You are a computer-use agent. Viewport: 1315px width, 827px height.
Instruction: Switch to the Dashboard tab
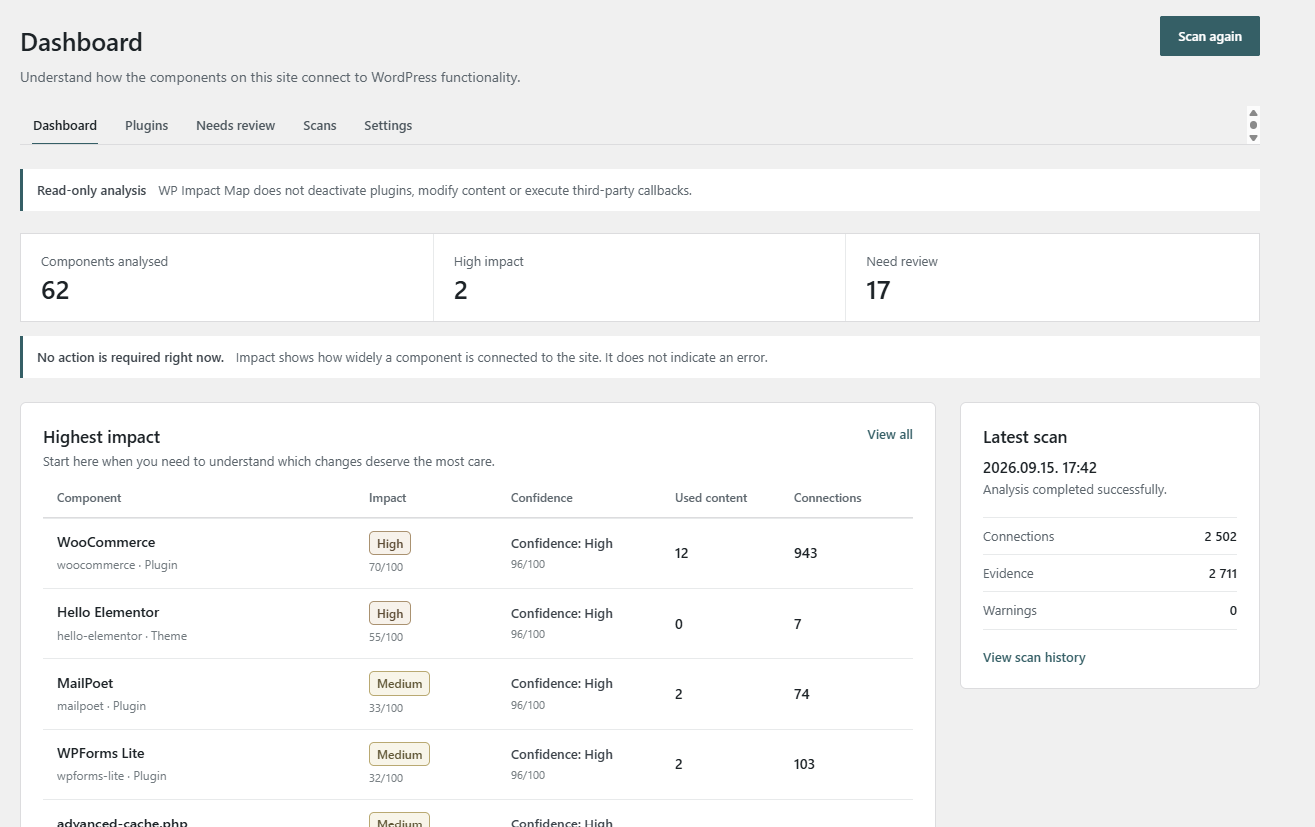pyautogui.click(x=65, y=126)
